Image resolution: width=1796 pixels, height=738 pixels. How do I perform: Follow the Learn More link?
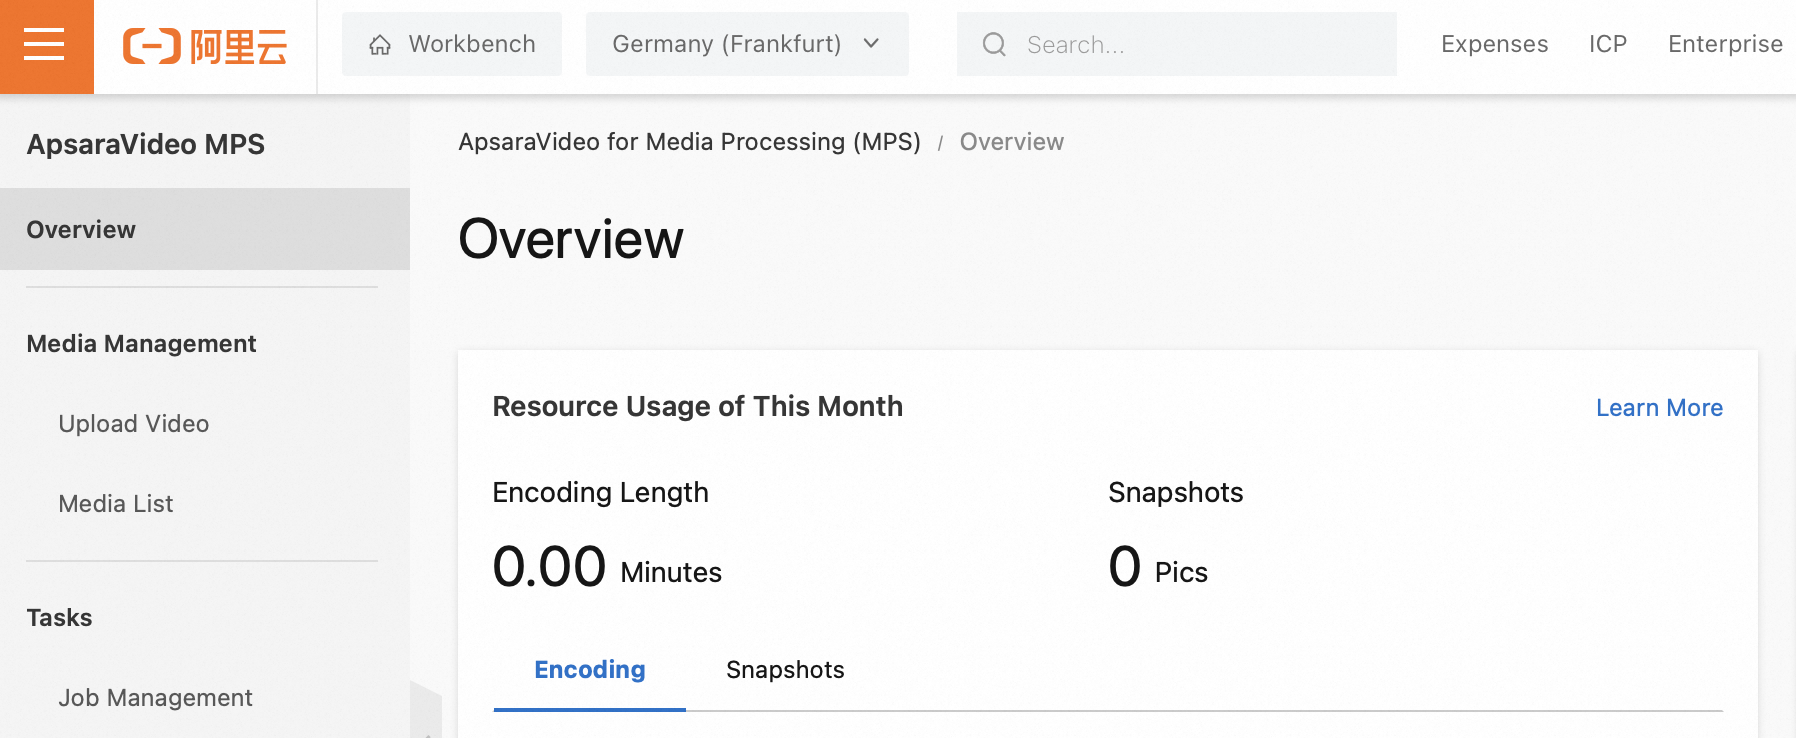(x=1659, y=408)
